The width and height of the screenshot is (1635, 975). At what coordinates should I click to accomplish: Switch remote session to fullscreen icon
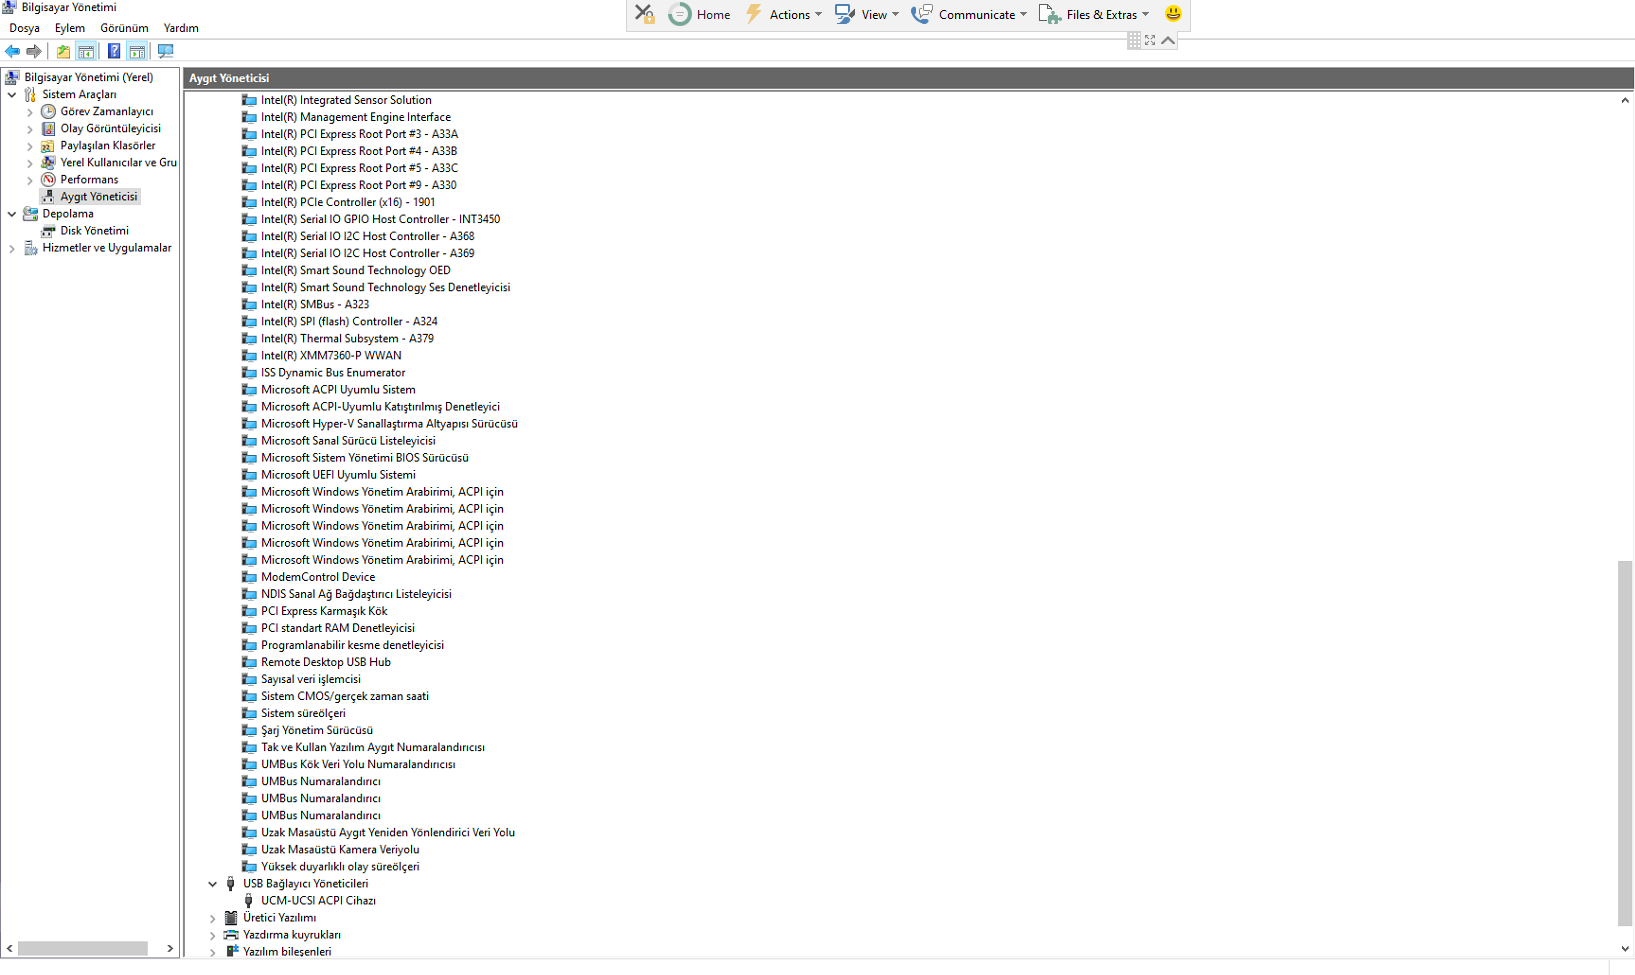click(x=1150, y=40)
